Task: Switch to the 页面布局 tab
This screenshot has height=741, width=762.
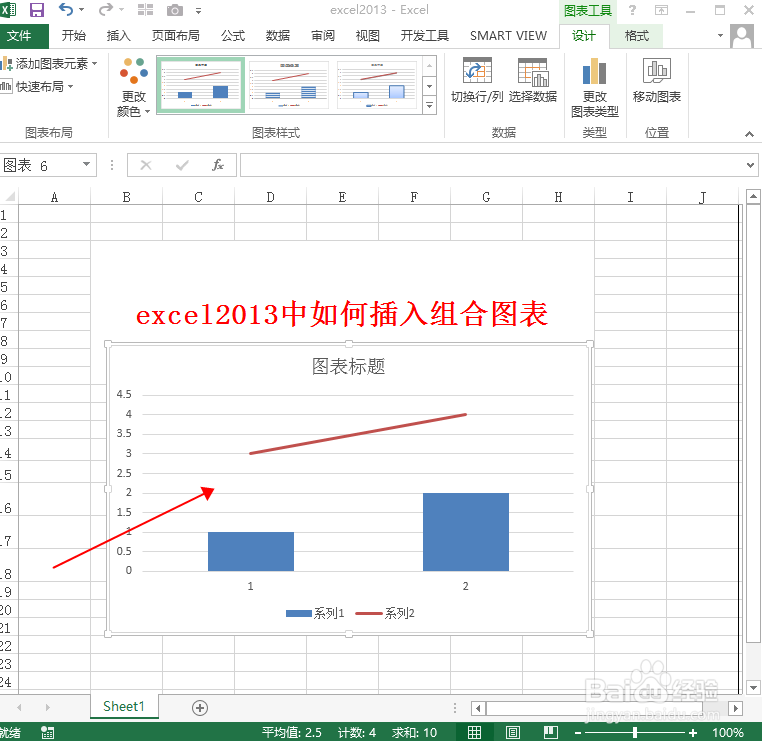Action: click(175, 35)
